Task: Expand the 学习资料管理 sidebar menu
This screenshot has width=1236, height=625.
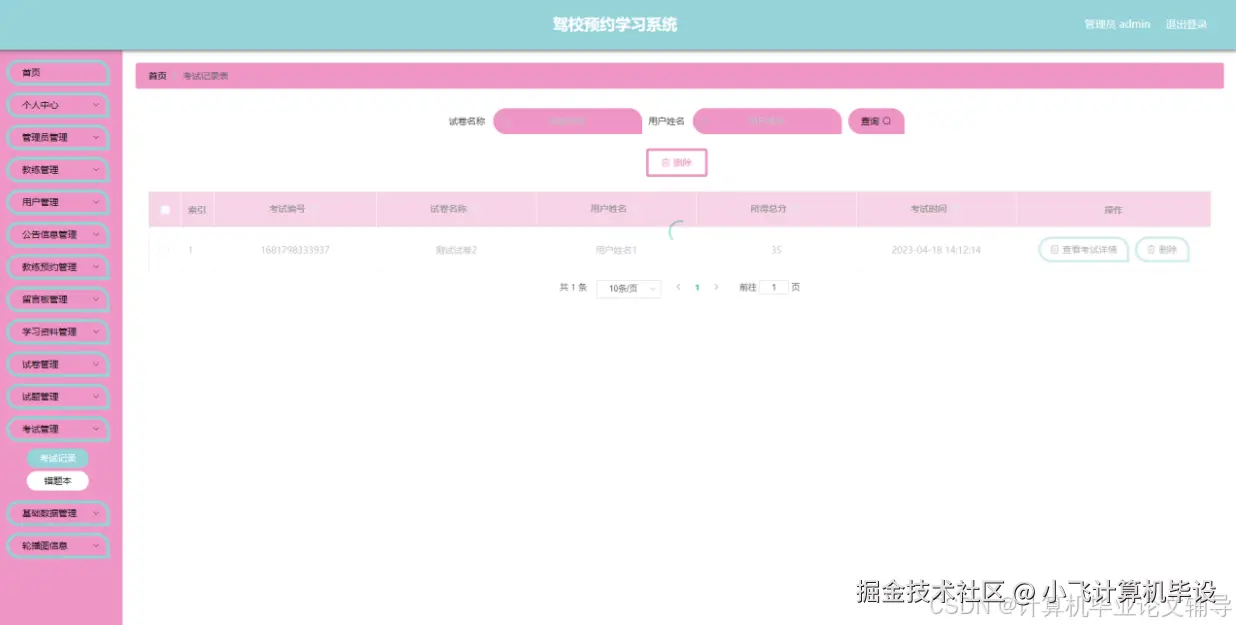Action: point(58,332)
